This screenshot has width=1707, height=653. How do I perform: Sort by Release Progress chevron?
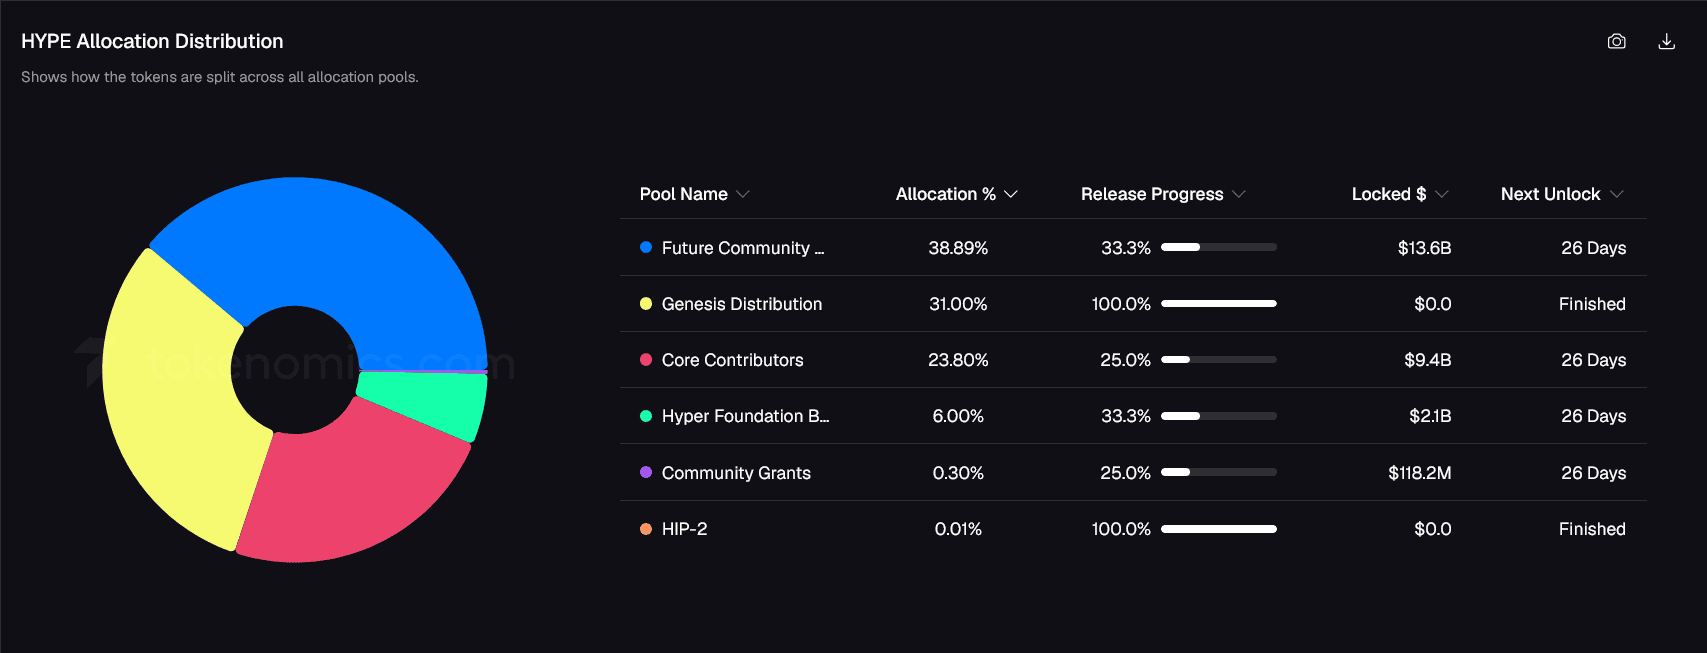click(1238, 194)
